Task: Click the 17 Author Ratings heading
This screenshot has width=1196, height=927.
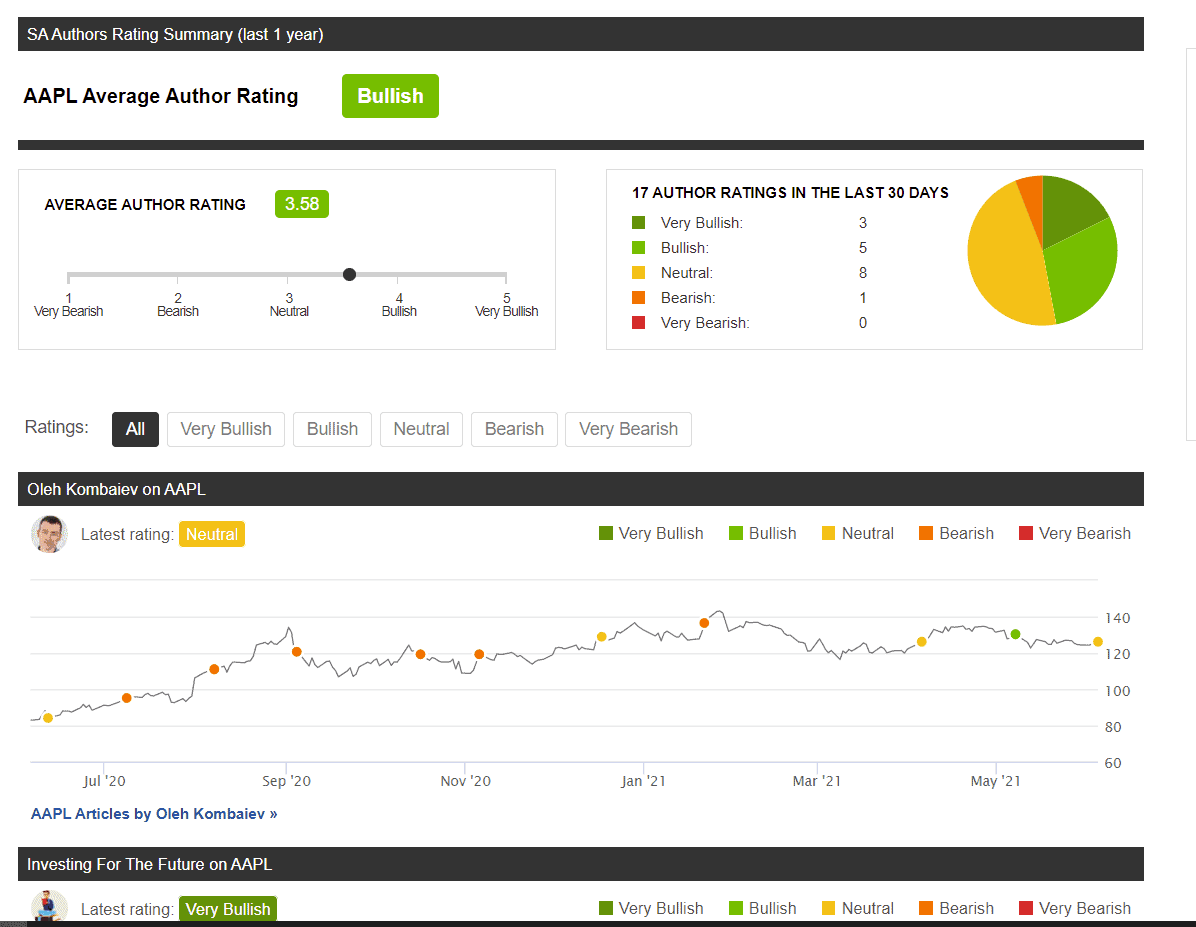Action: click(790, 192)
